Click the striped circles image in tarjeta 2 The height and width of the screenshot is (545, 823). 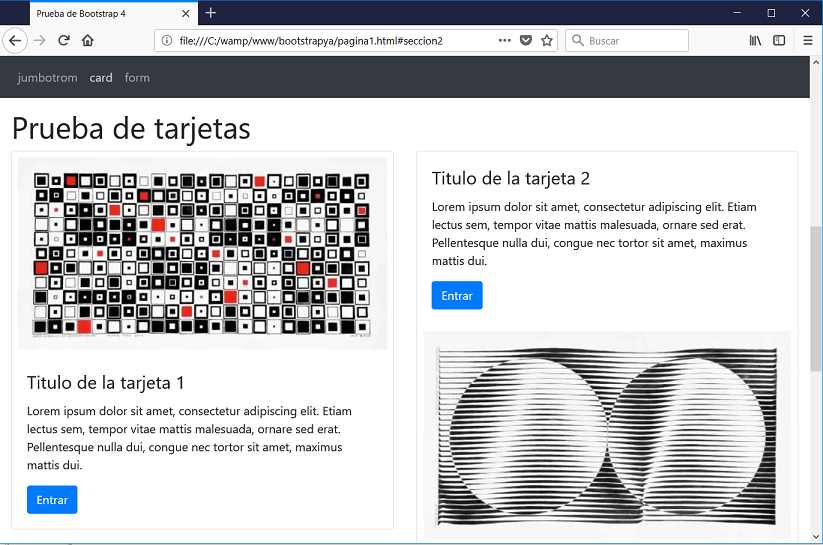pos(607,436)
